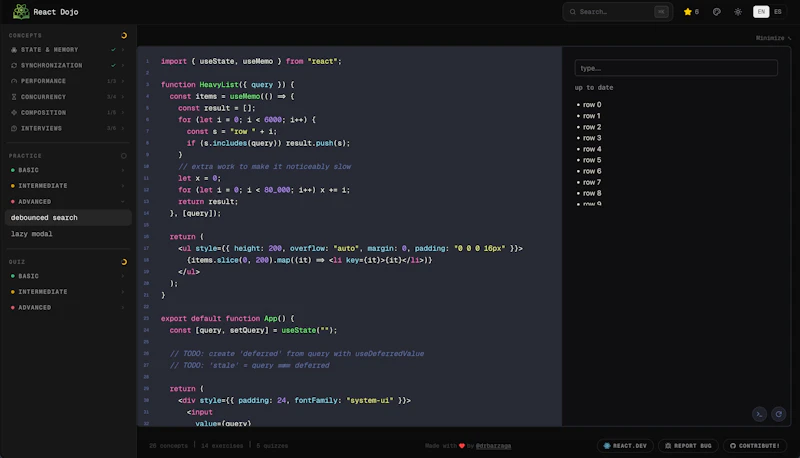800x458 pixels.
Task: Open the Composition concept
Action: tap(67, 113)
